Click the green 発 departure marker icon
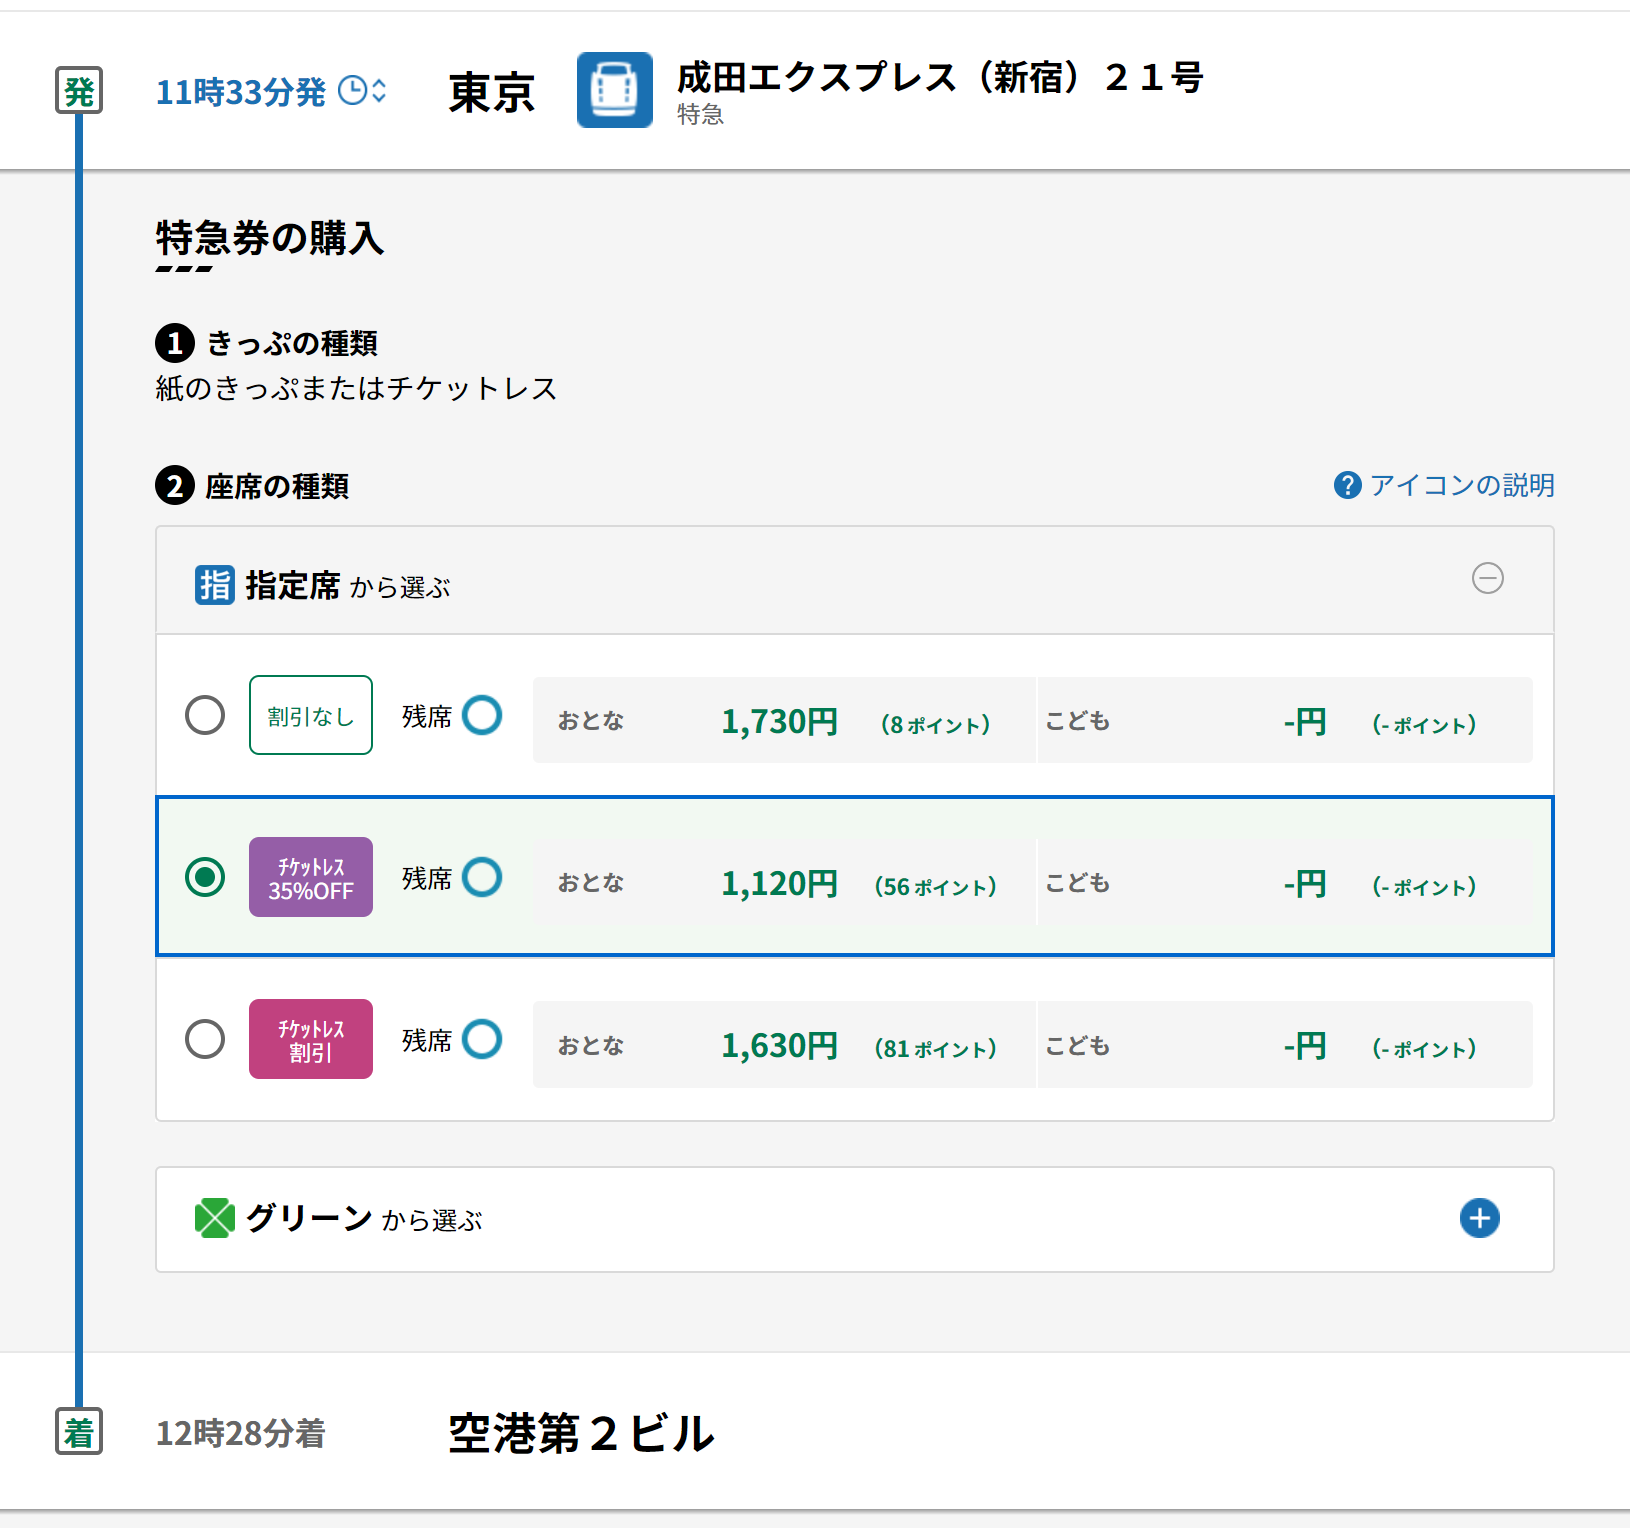The height and width of the screenshot is (1528, 1630). click(x=79, y=91)
